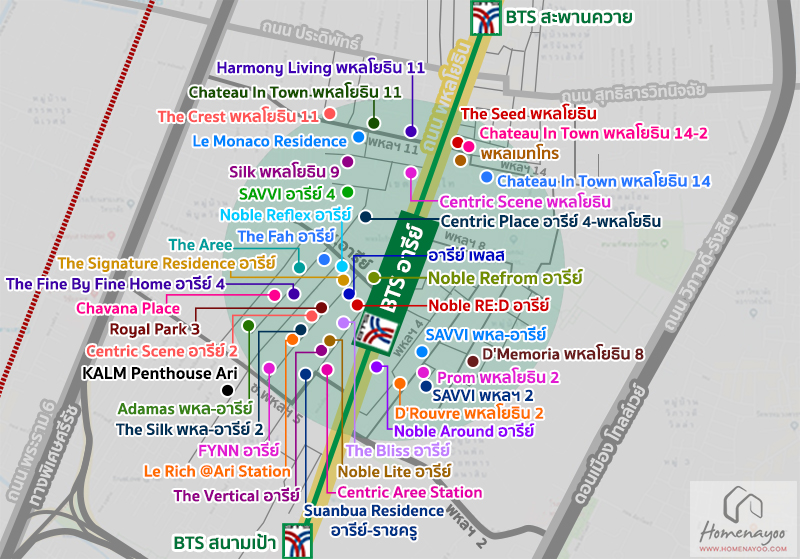Select the blue marker dot under SAVVI พหล-อารีย์

(x=422, y=352)
